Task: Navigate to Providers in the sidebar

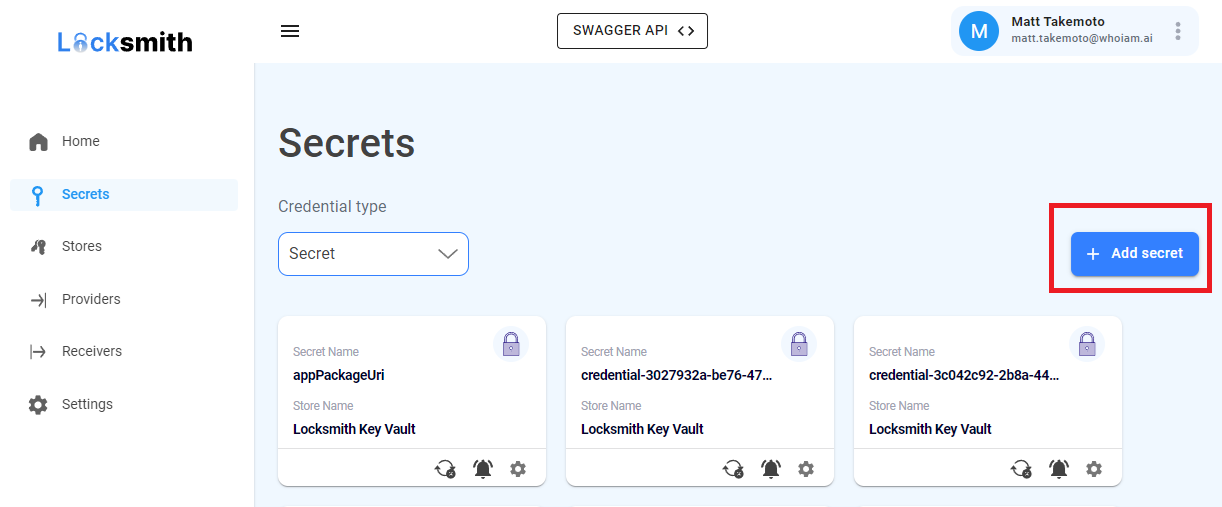Action: coord(90,299)
